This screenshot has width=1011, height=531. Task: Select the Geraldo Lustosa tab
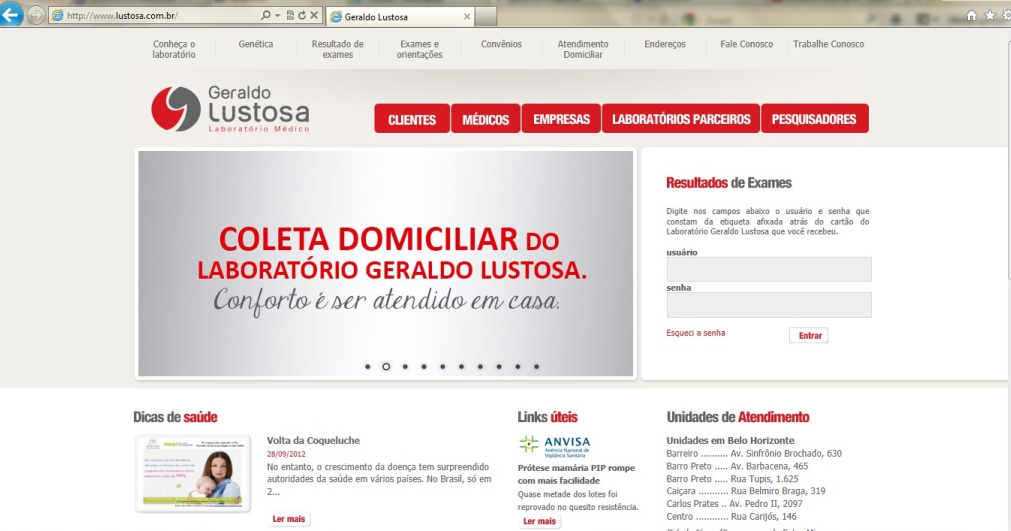click(400, 17)
